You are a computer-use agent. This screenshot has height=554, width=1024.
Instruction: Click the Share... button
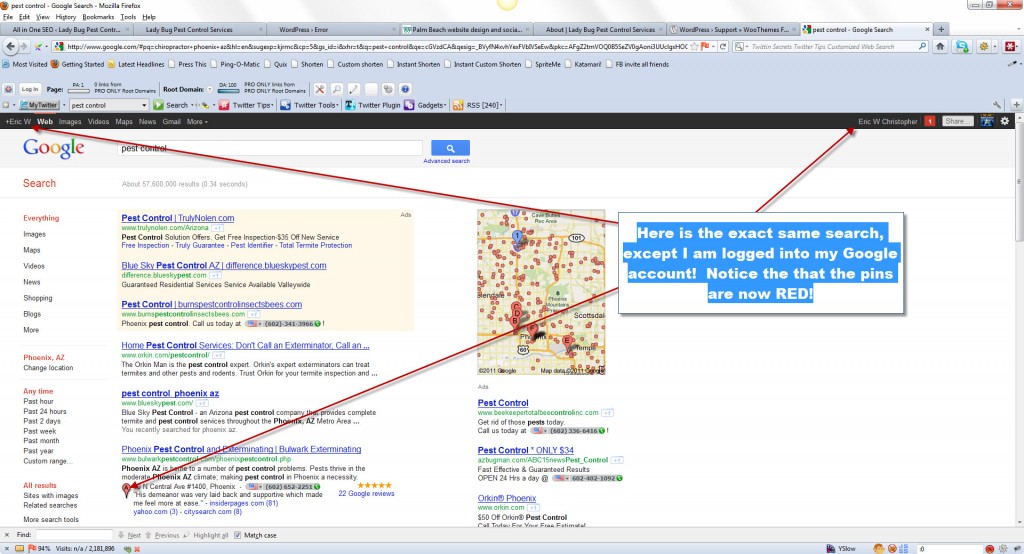[x=958, y=121]
